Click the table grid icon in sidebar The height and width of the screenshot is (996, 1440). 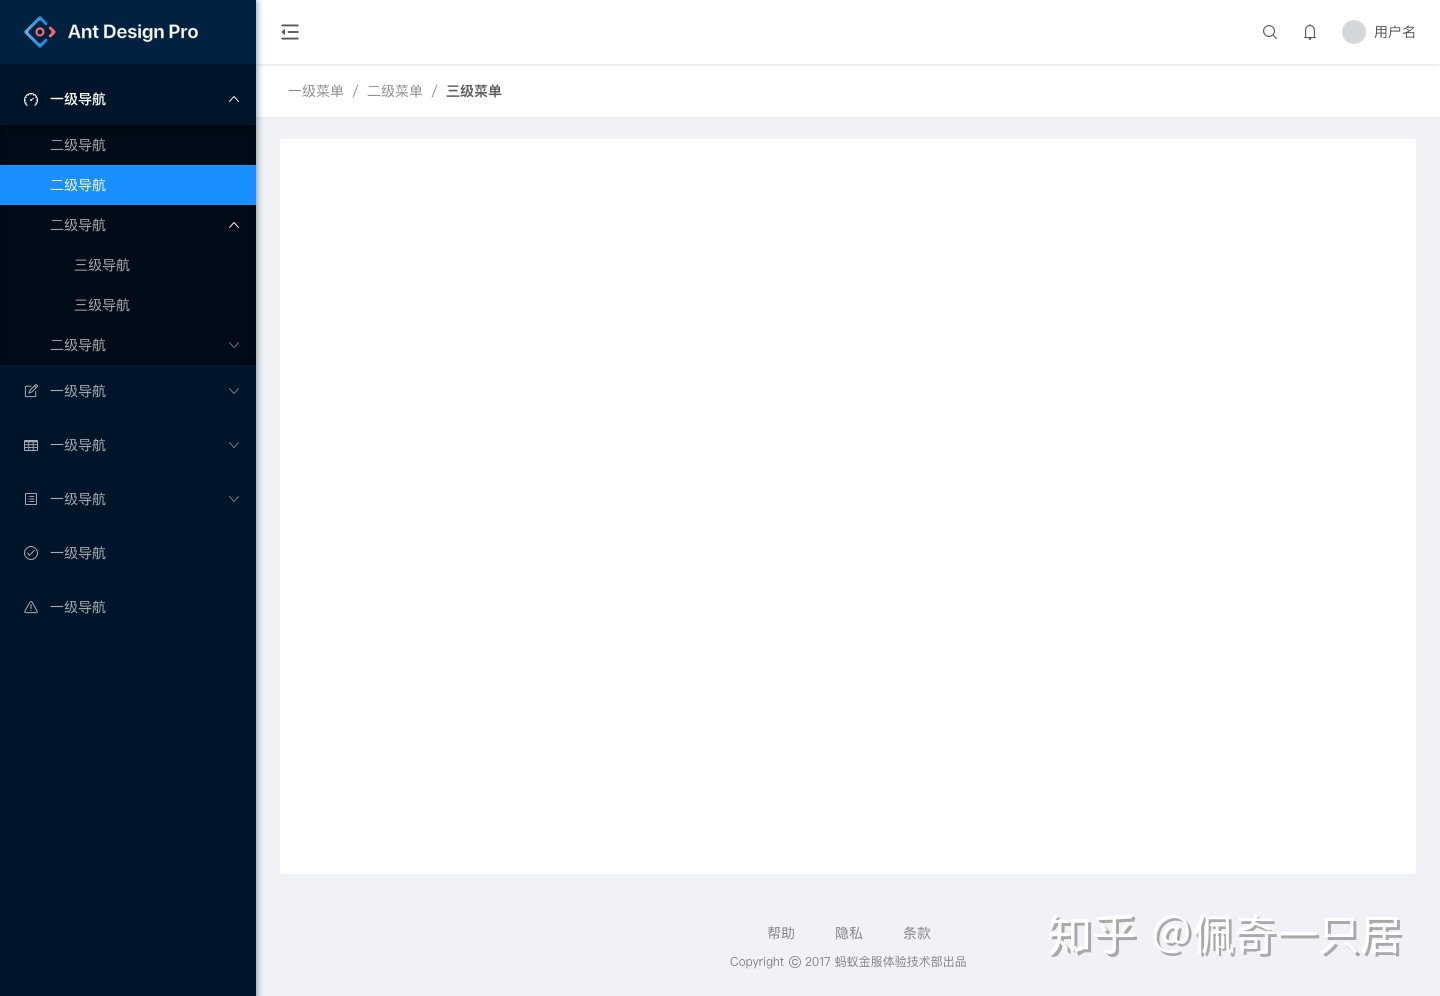point(31,445)
